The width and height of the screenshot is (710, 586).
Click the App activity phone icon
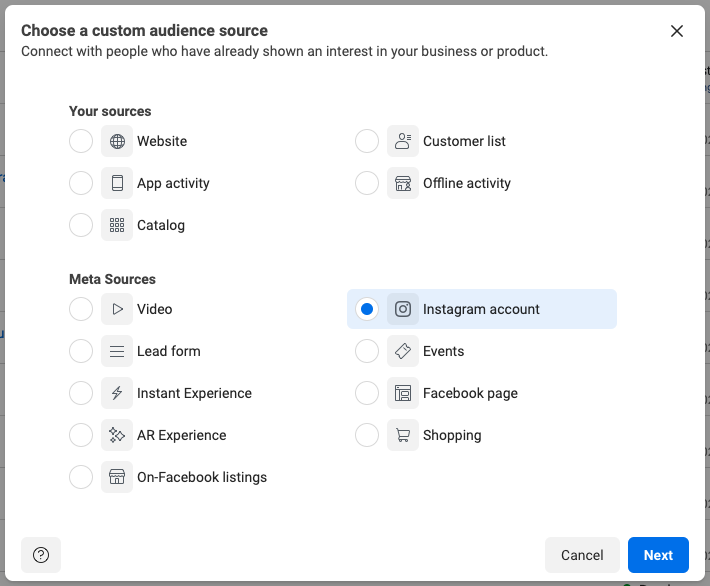click(117, 183)
